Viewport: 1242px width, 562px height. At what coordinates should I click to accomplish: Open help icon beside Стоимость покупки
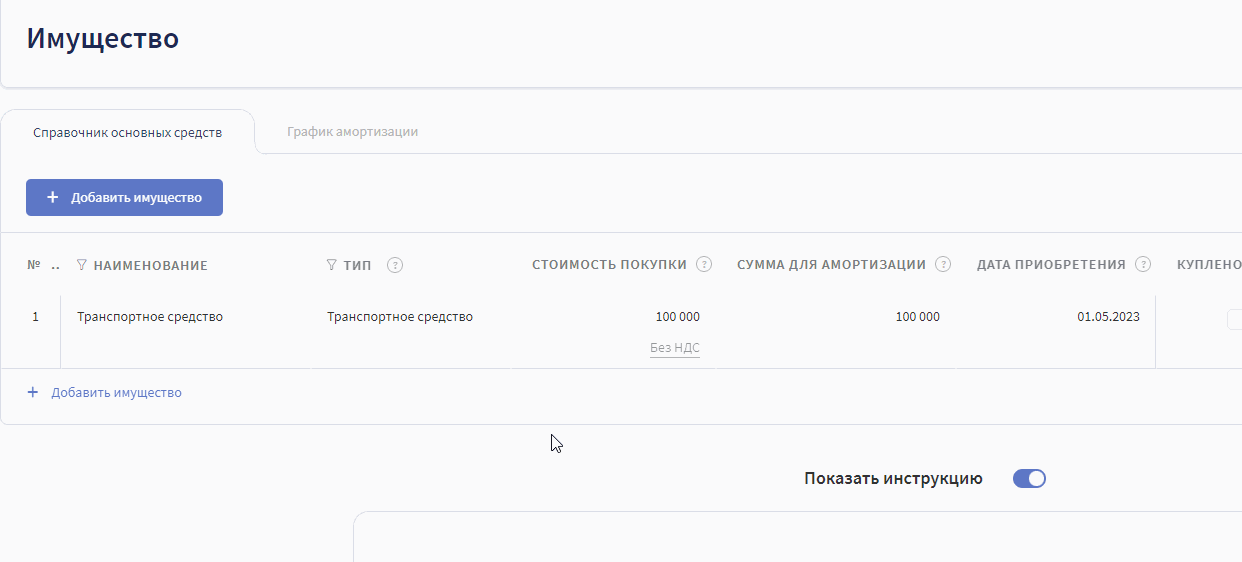[704, 265]
